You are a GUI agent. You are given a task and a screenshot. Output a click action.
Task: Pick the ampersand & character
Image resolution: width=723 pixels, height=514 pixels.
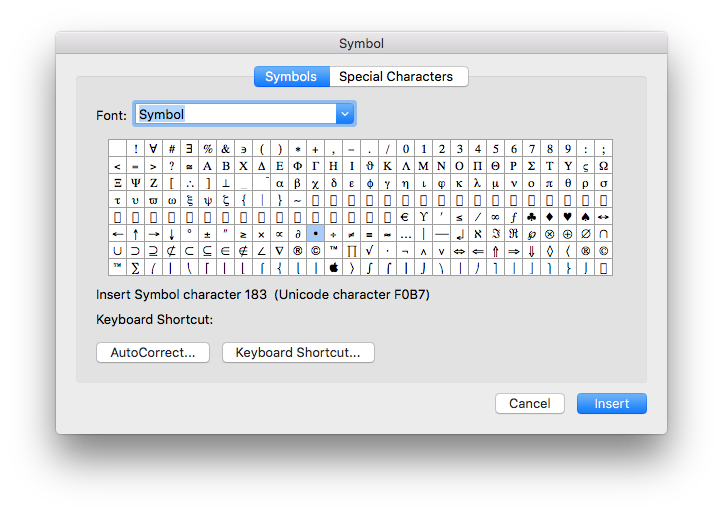[x=225, y=148]
